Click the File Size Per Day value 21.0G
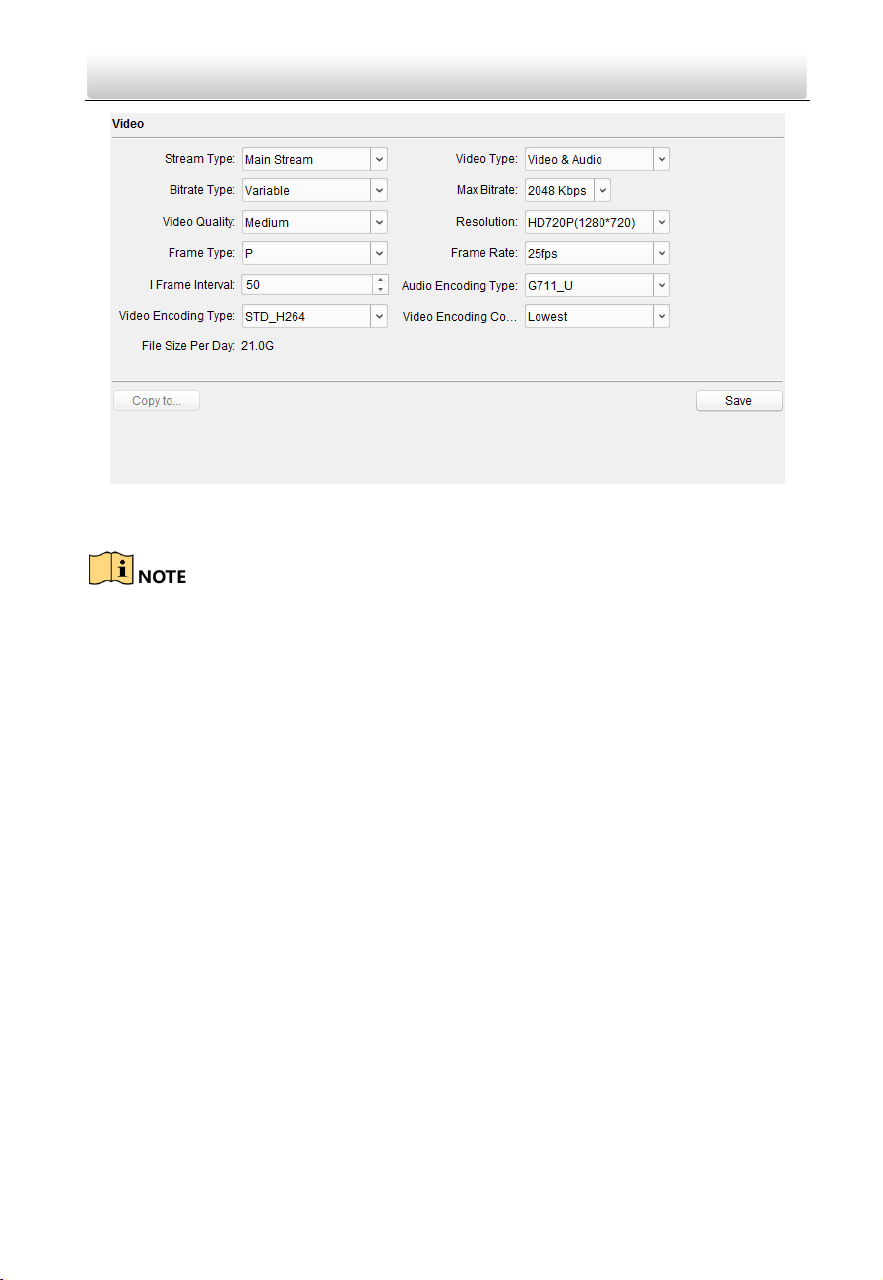The image size is (883, 1280). pyautogui.click(x=258, y=348)
